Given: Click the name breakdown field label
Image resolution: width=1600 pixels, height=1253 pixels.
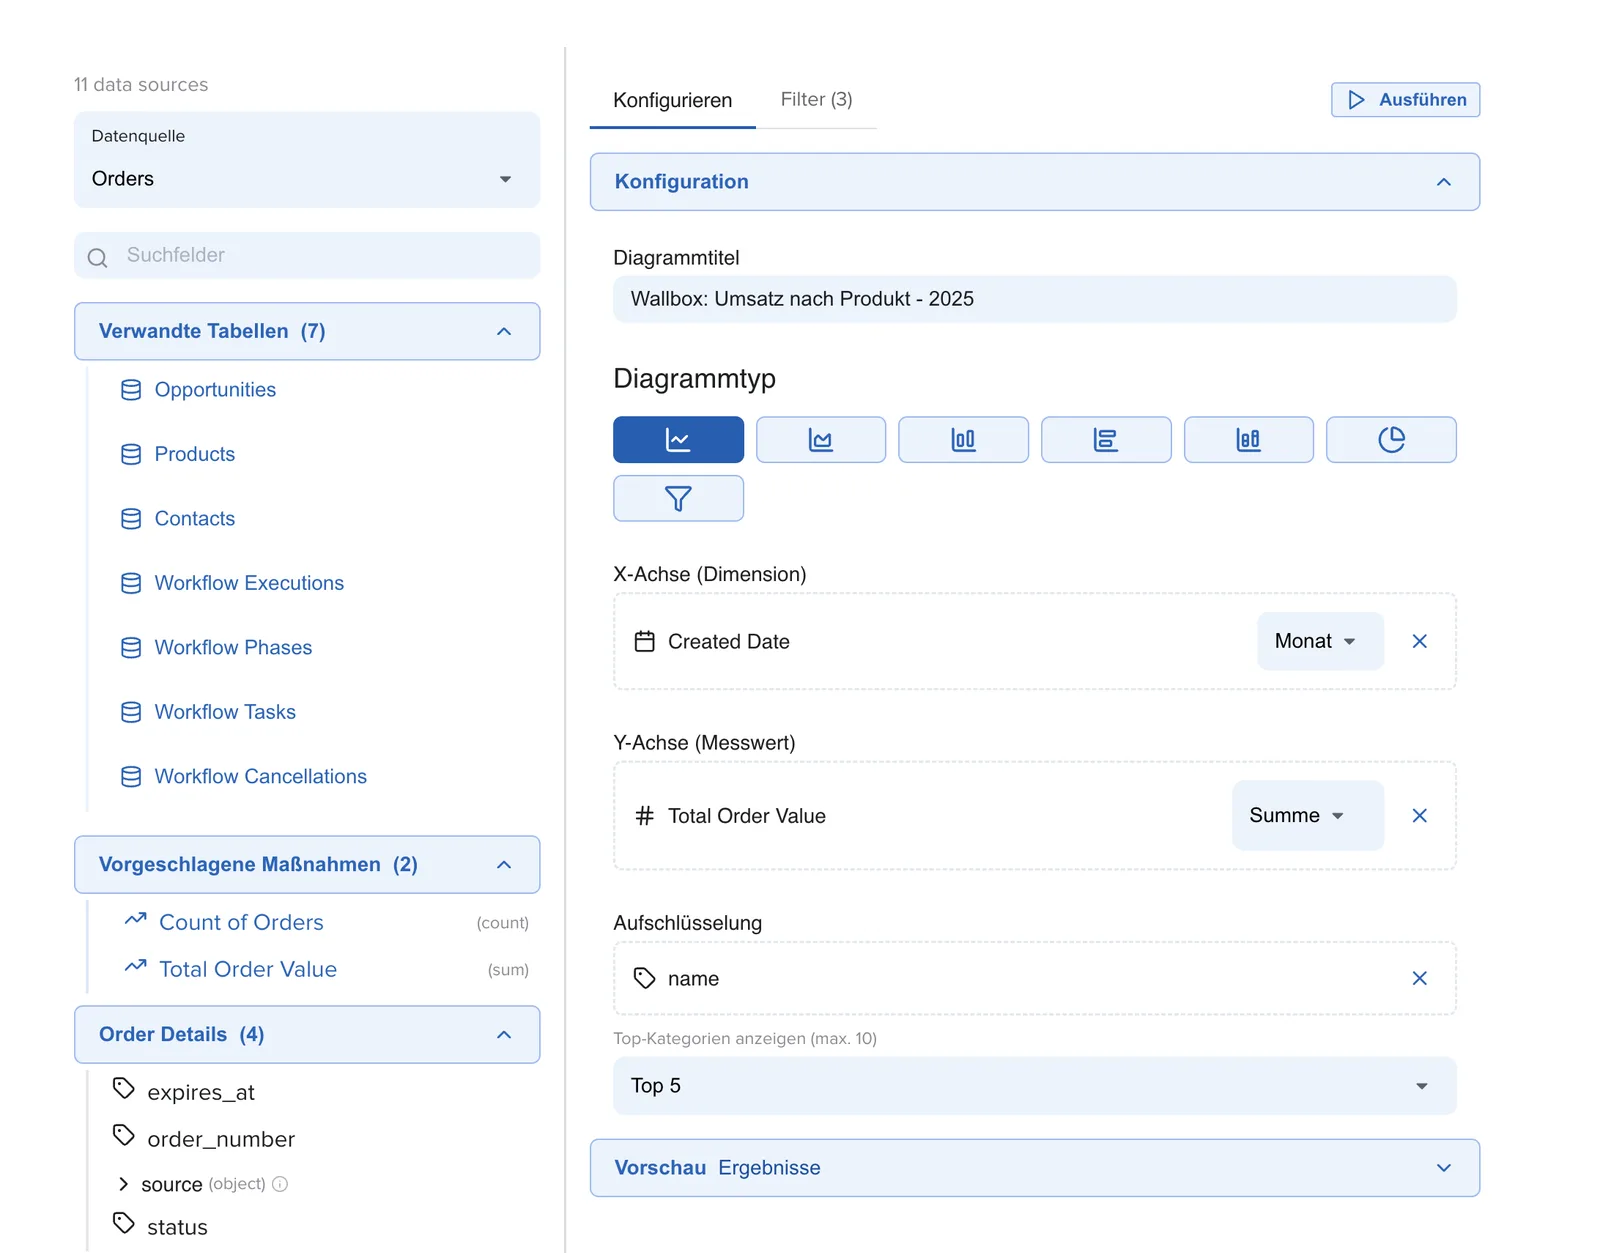Looking at the screenshot, I should (693, 979).
